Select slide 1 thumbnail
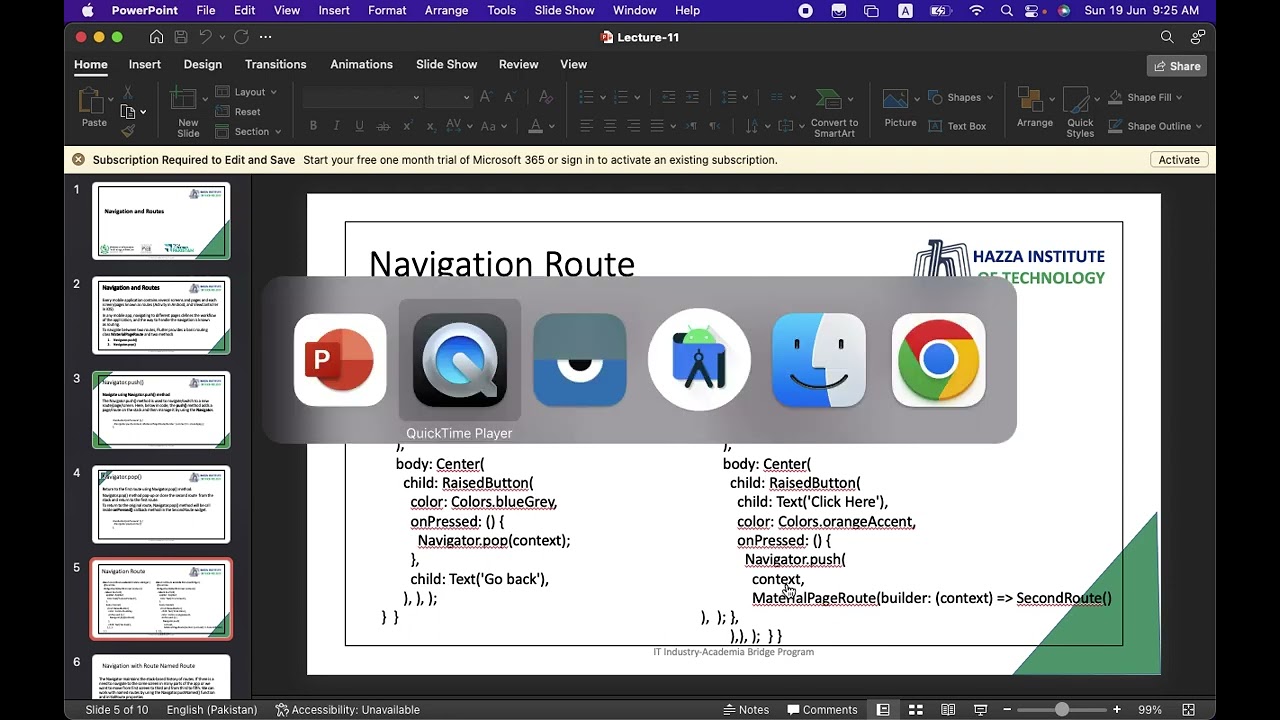This screenshot has width=1280, height=720. pyautogui.click(x=161, y=220)
